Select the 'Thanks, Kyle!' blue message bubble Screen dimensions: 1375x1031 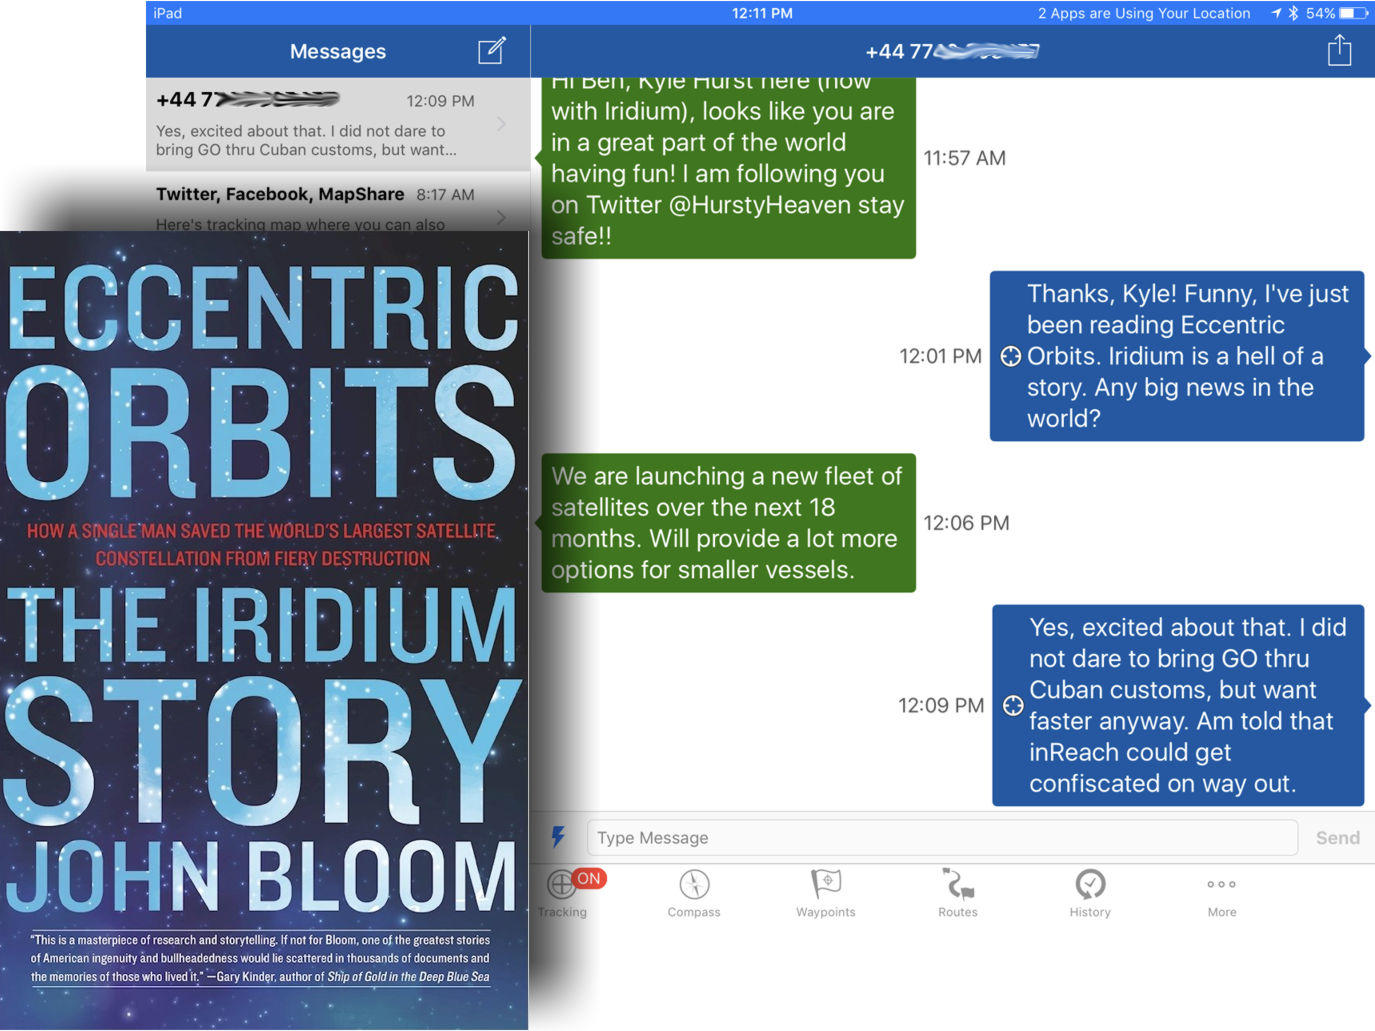tap(1177, 356)
